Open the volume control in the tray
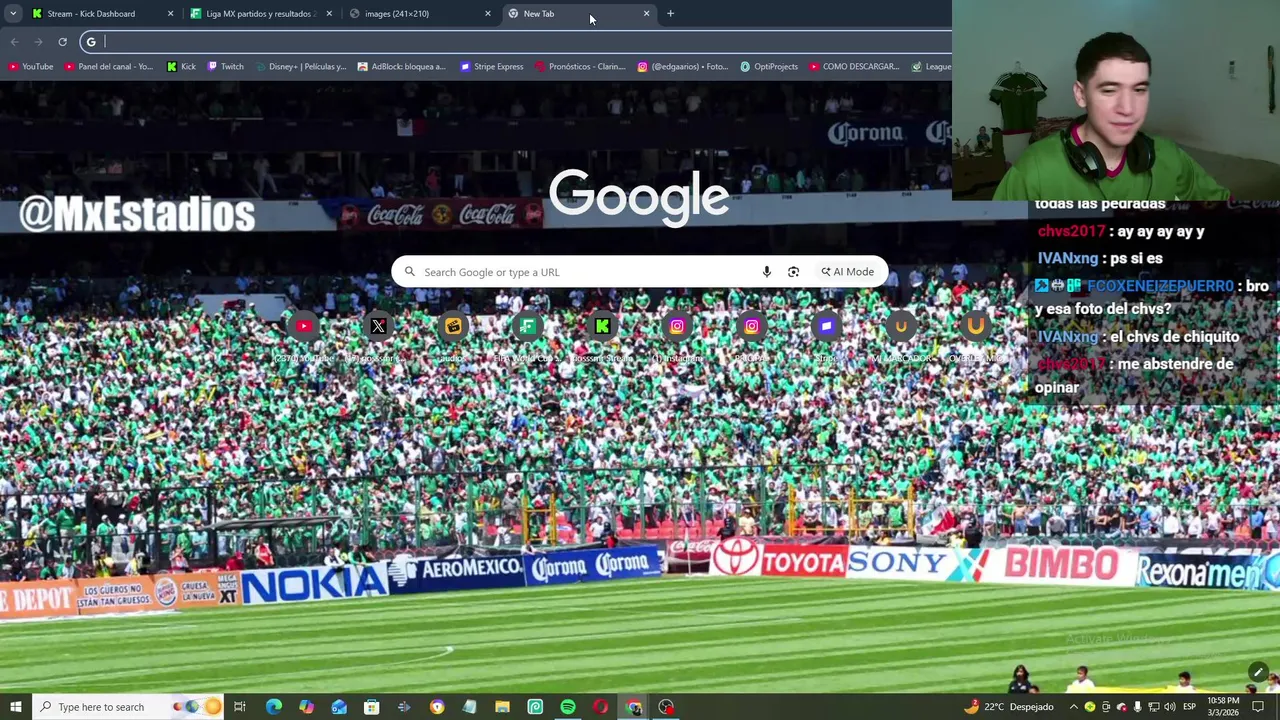 [x=1169, y=707]
